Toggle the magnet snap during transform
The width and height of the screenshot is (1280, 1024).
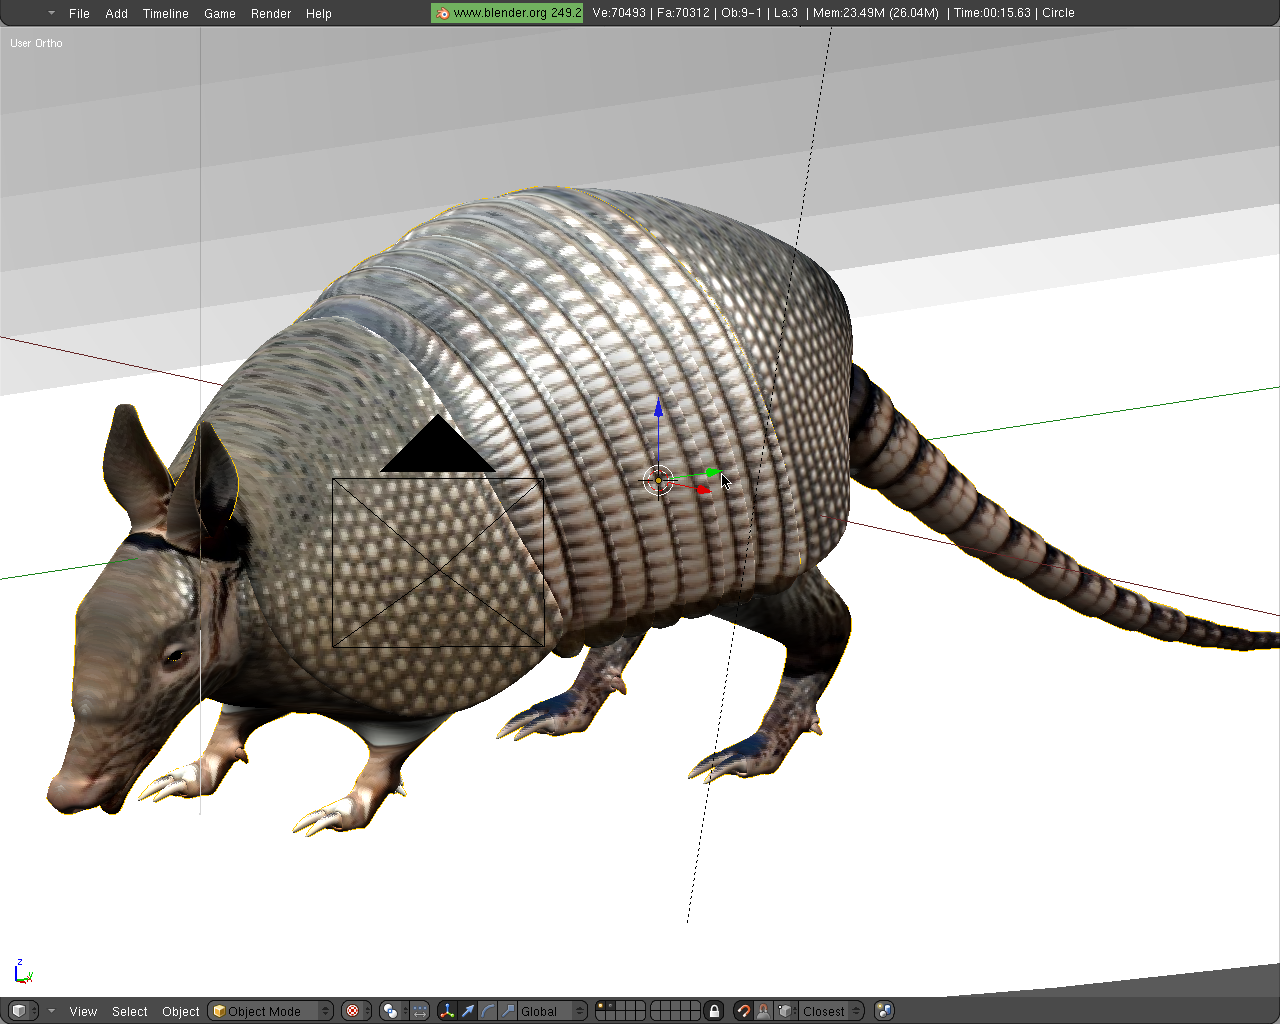coord(743,1011)
